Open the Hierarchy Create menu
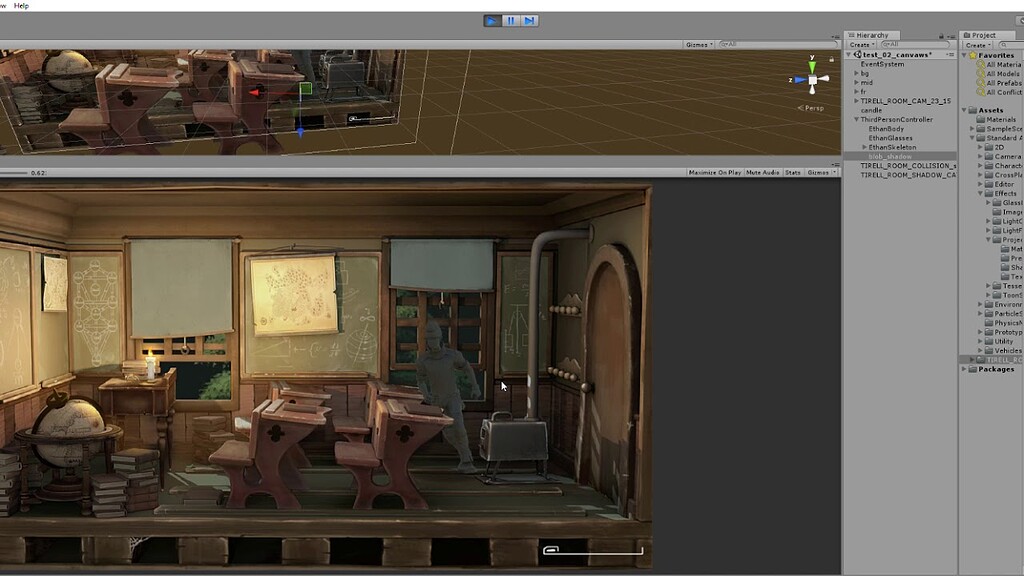The image size is (1024, 576). [860, 44]
